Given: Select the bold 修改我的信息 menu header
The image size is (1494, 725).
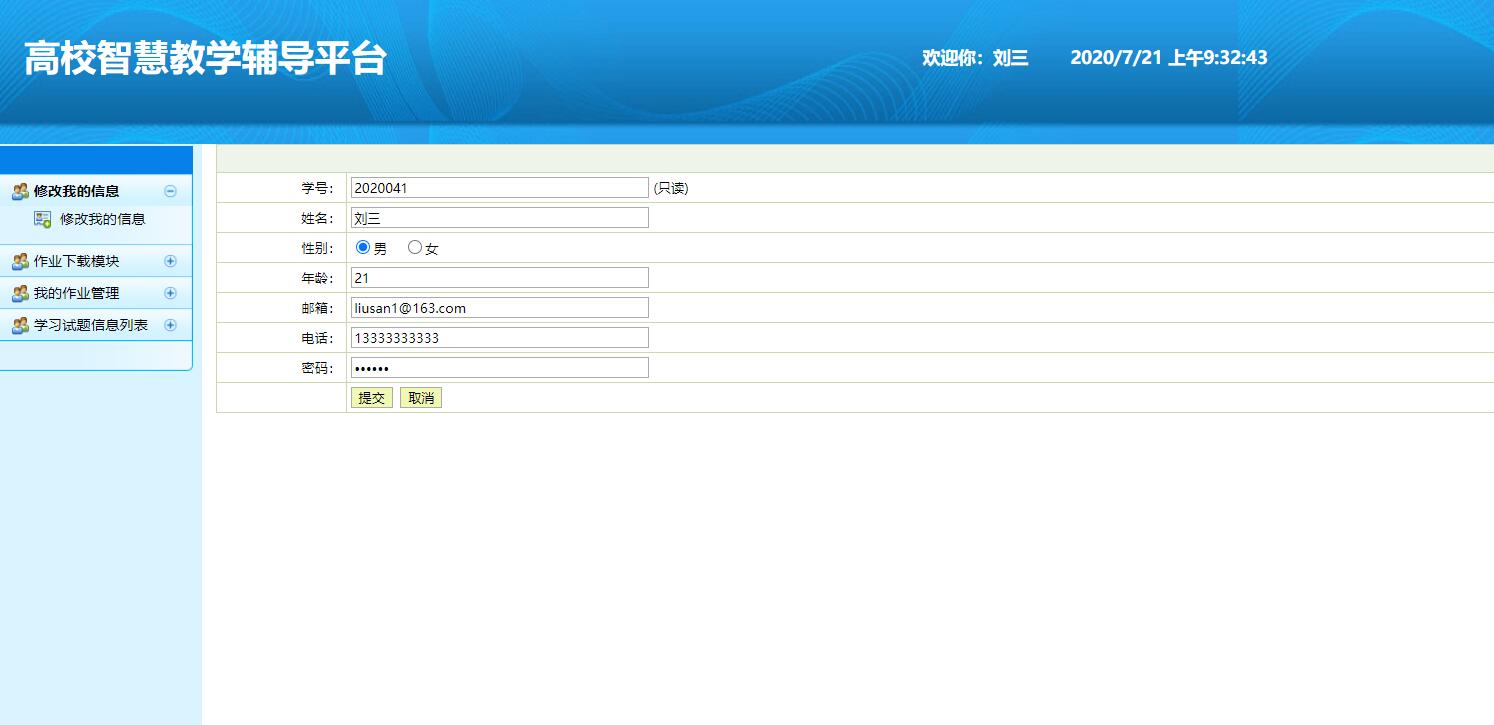Looking at the screenshot, I should 76,191.
